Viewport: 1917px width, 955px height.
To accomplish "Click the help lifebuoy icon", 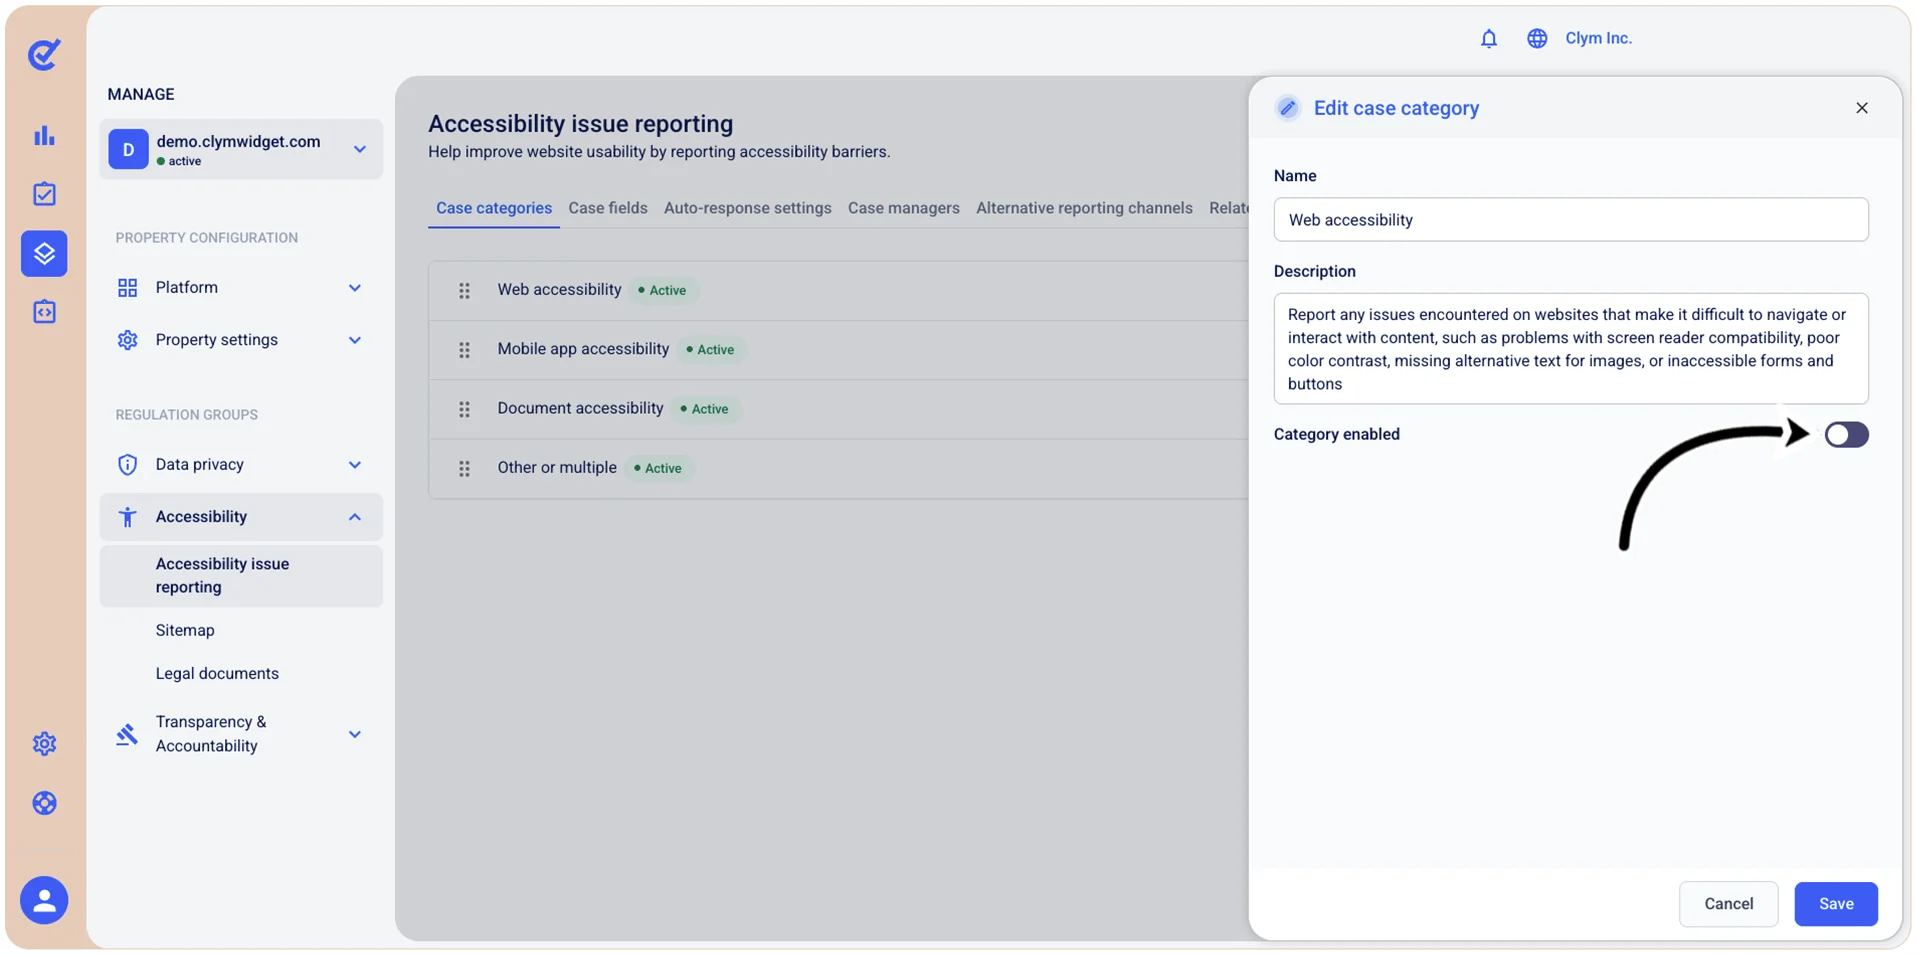I will [44, 803].
